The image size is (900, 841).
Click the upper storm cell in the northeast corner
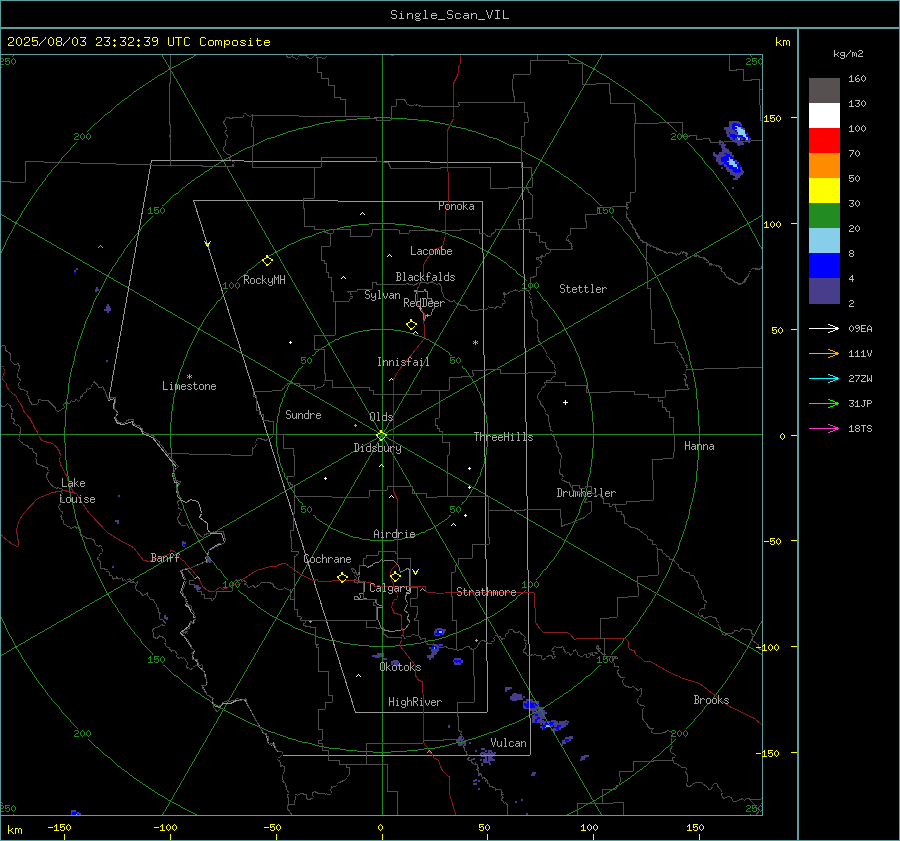coord(737,132)
